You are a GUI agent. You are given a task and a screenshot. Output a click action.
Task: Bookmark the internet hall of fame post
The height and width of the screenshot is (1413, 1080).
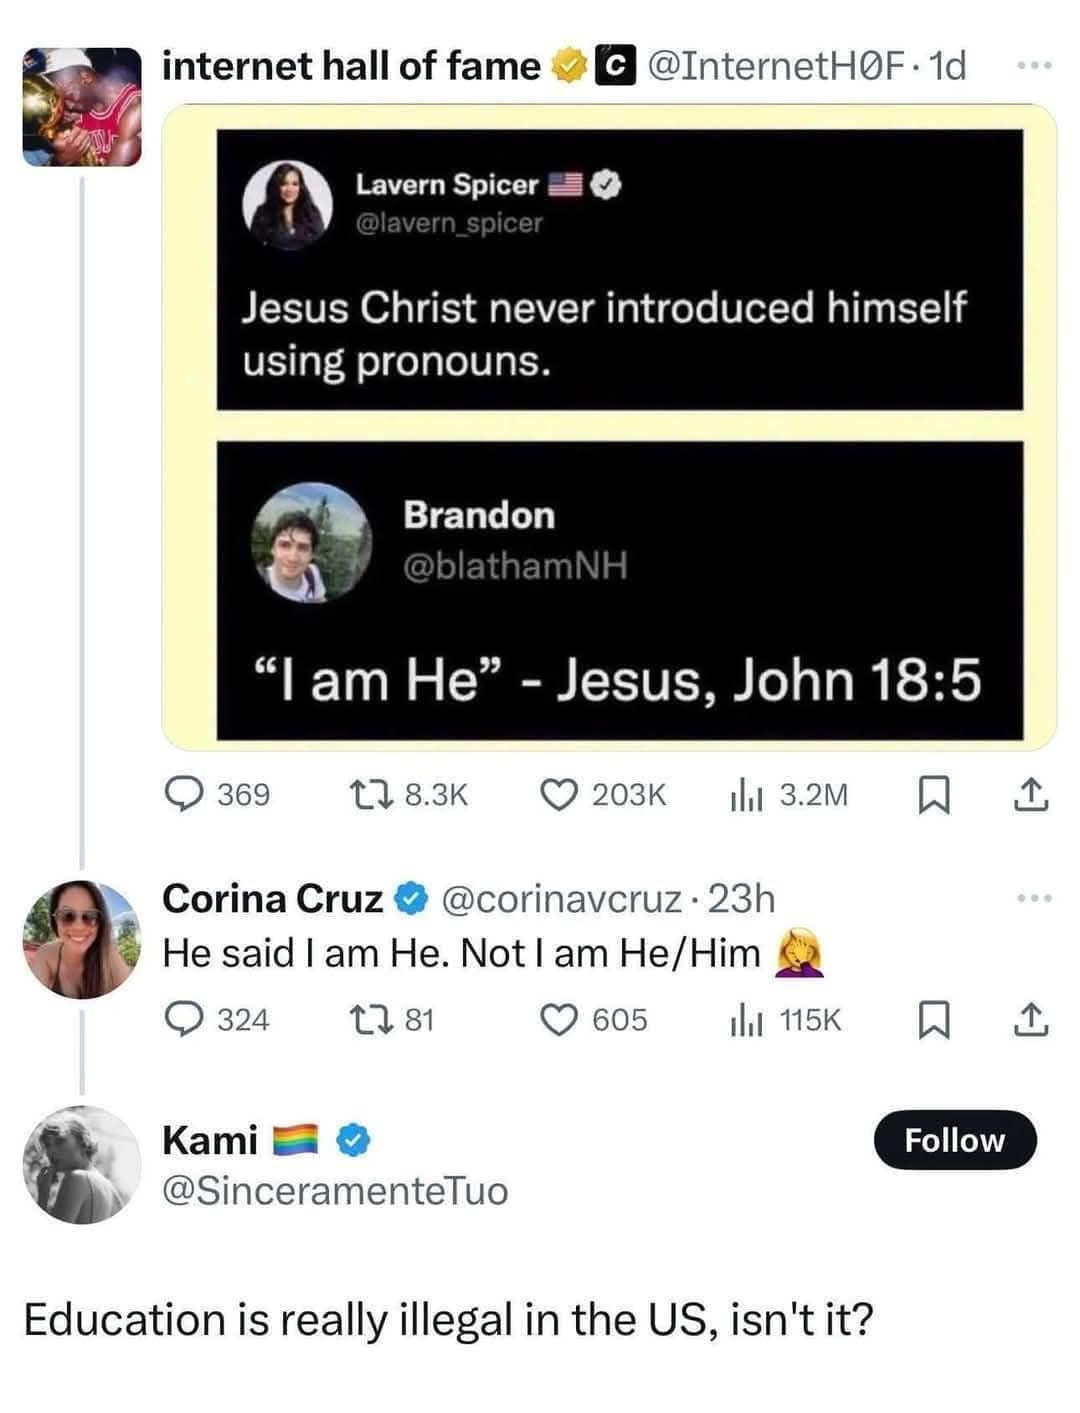pyautogui.click(x=931, y=795)
